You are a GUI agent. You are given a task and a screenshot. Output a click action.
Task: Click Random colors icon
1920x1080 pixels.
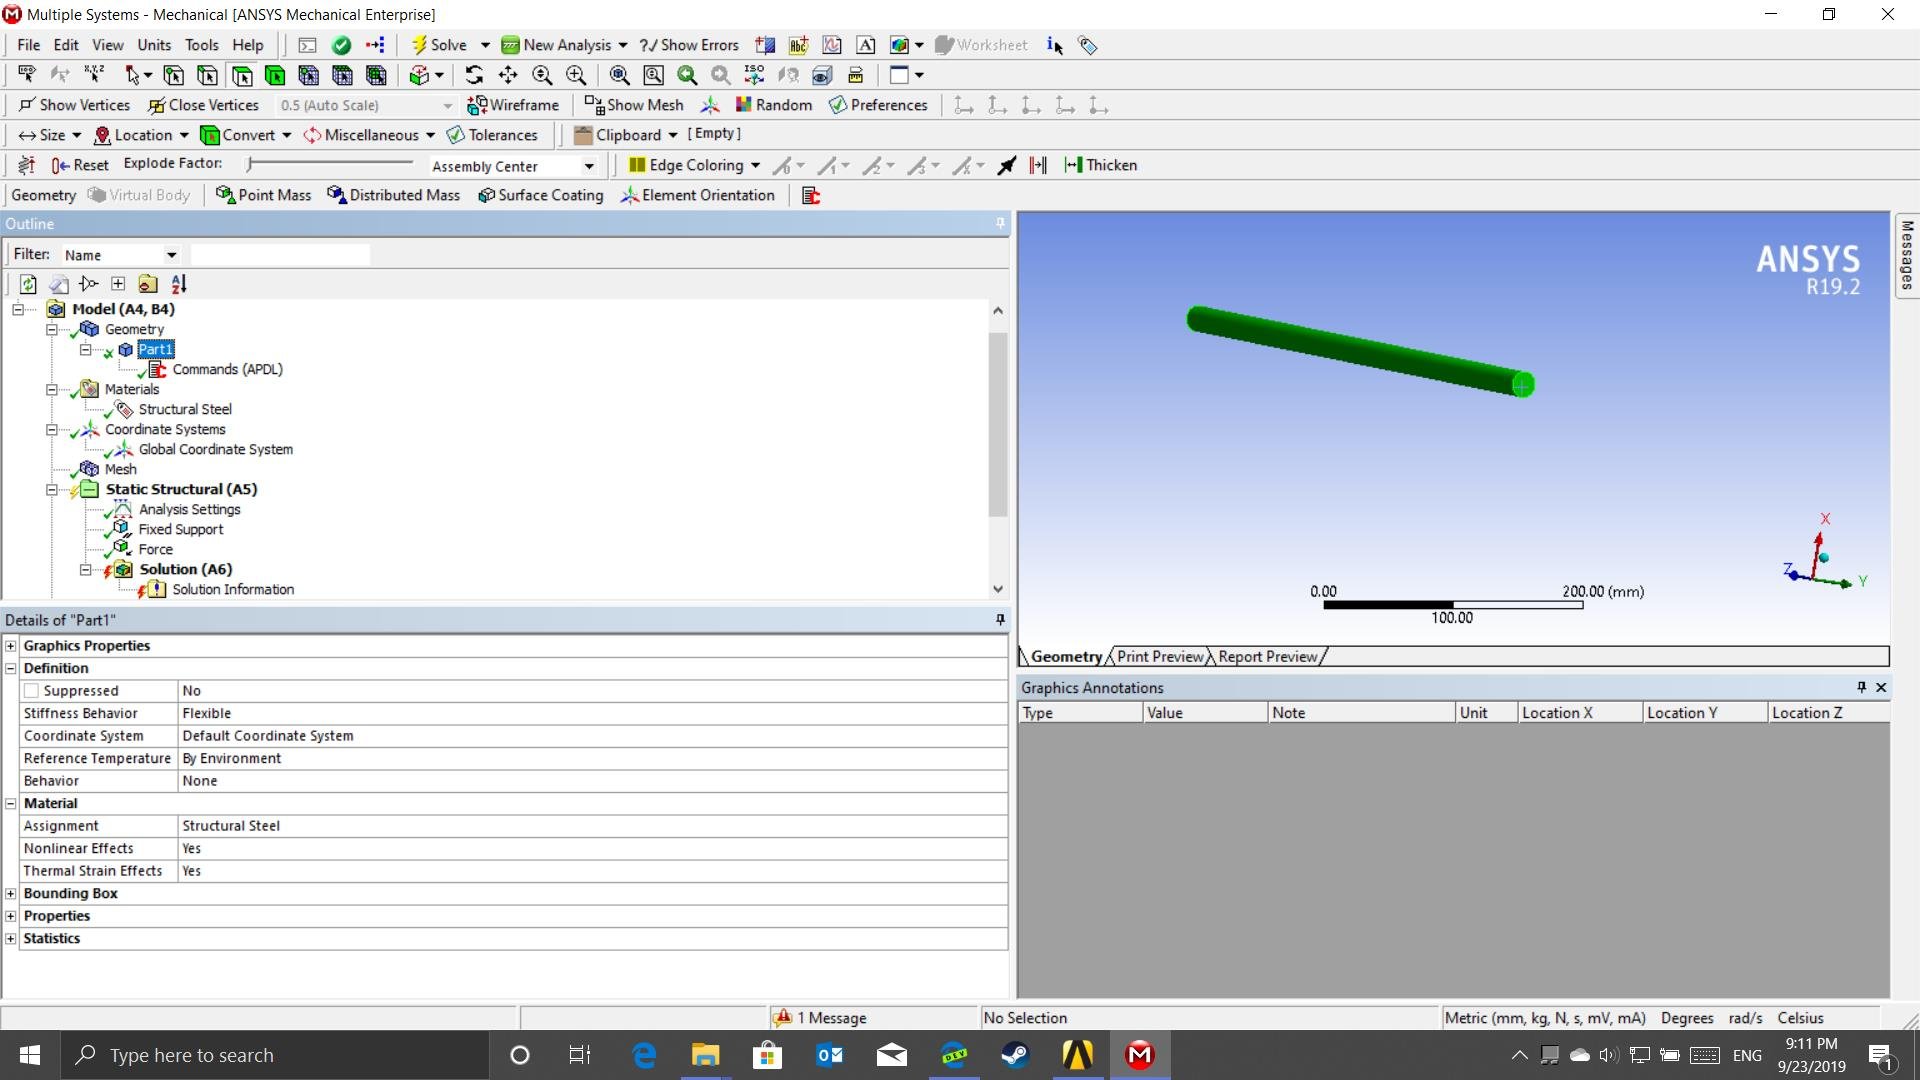tap(773, 105)
